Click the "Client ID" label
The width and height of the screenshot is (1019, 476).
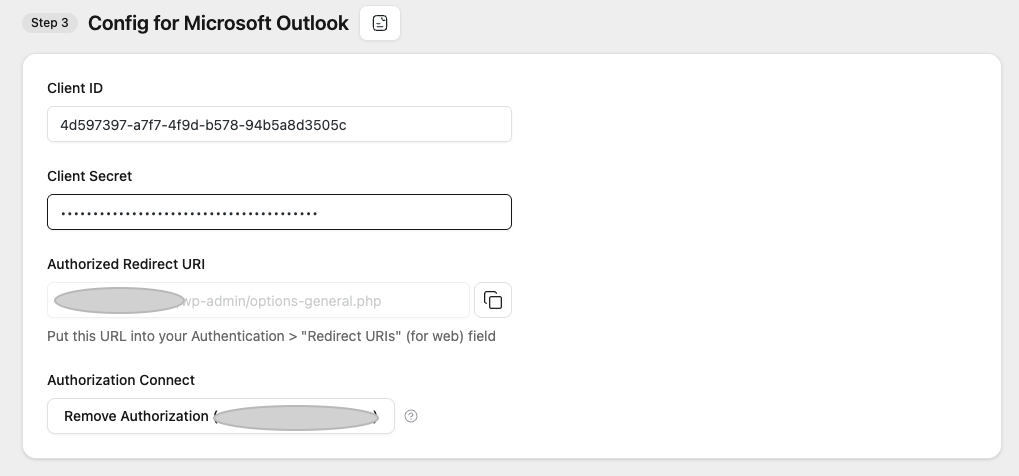(x=75, y=88)
